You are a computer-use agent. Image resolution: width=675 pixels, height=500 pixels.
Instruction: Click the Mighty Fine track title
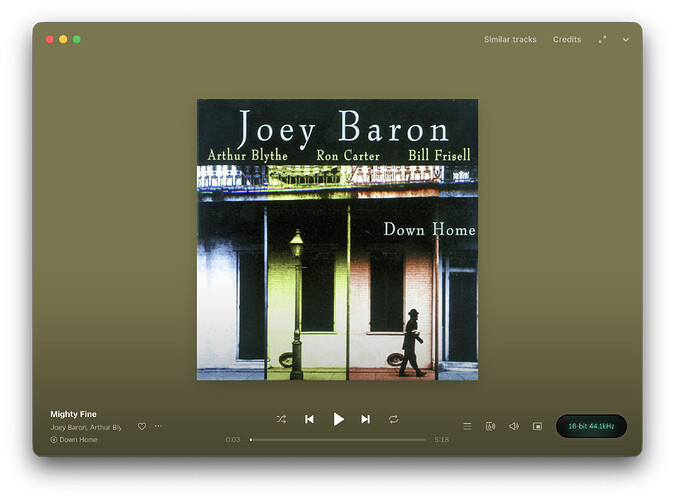tap(73, 414)
